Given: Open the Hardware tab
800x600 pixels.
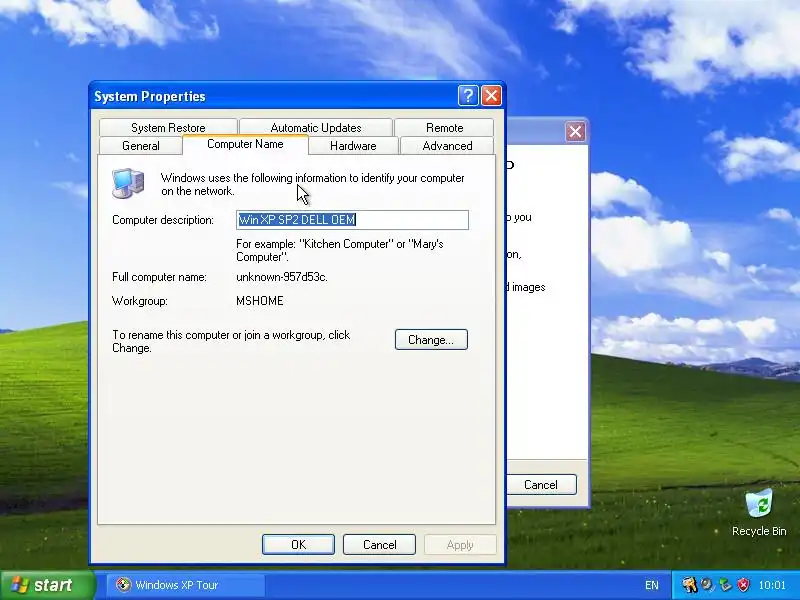Looking at the screenshot, I should [353, 146].
